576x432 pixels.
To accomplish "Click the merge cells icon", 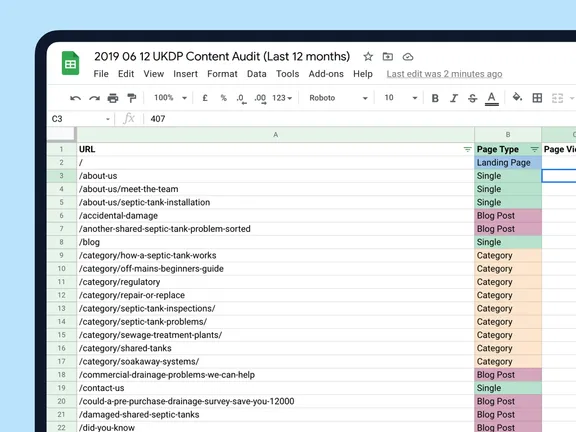I will [557, 98].
